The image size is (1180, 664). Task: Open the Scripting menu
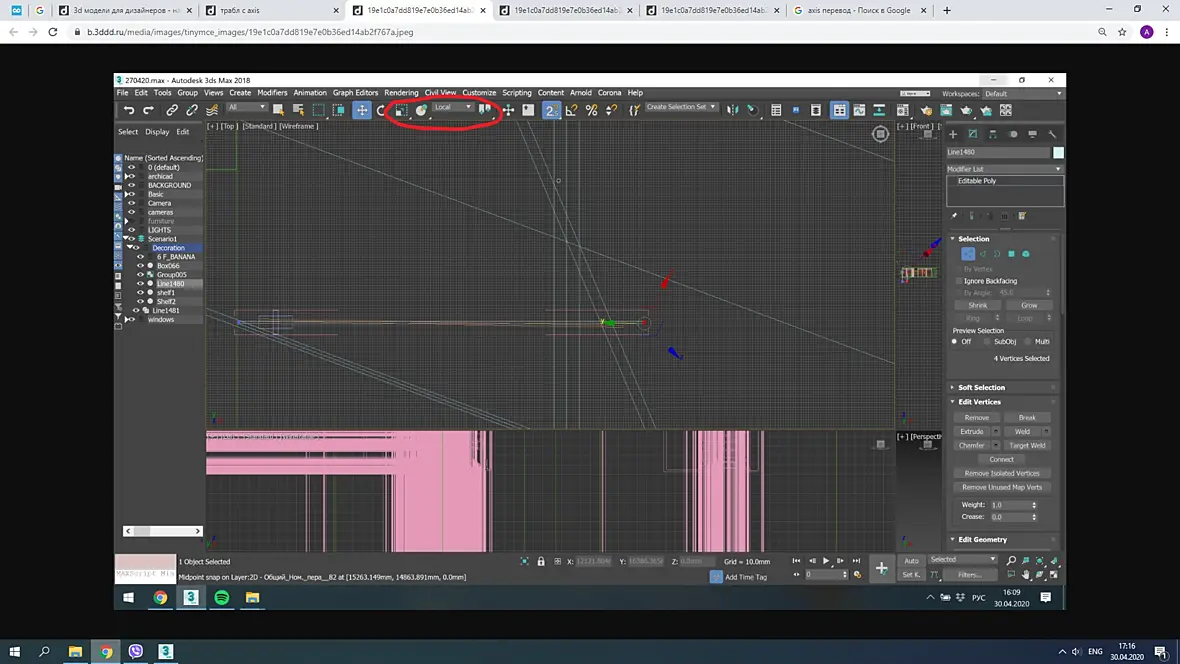click(517, 93)
